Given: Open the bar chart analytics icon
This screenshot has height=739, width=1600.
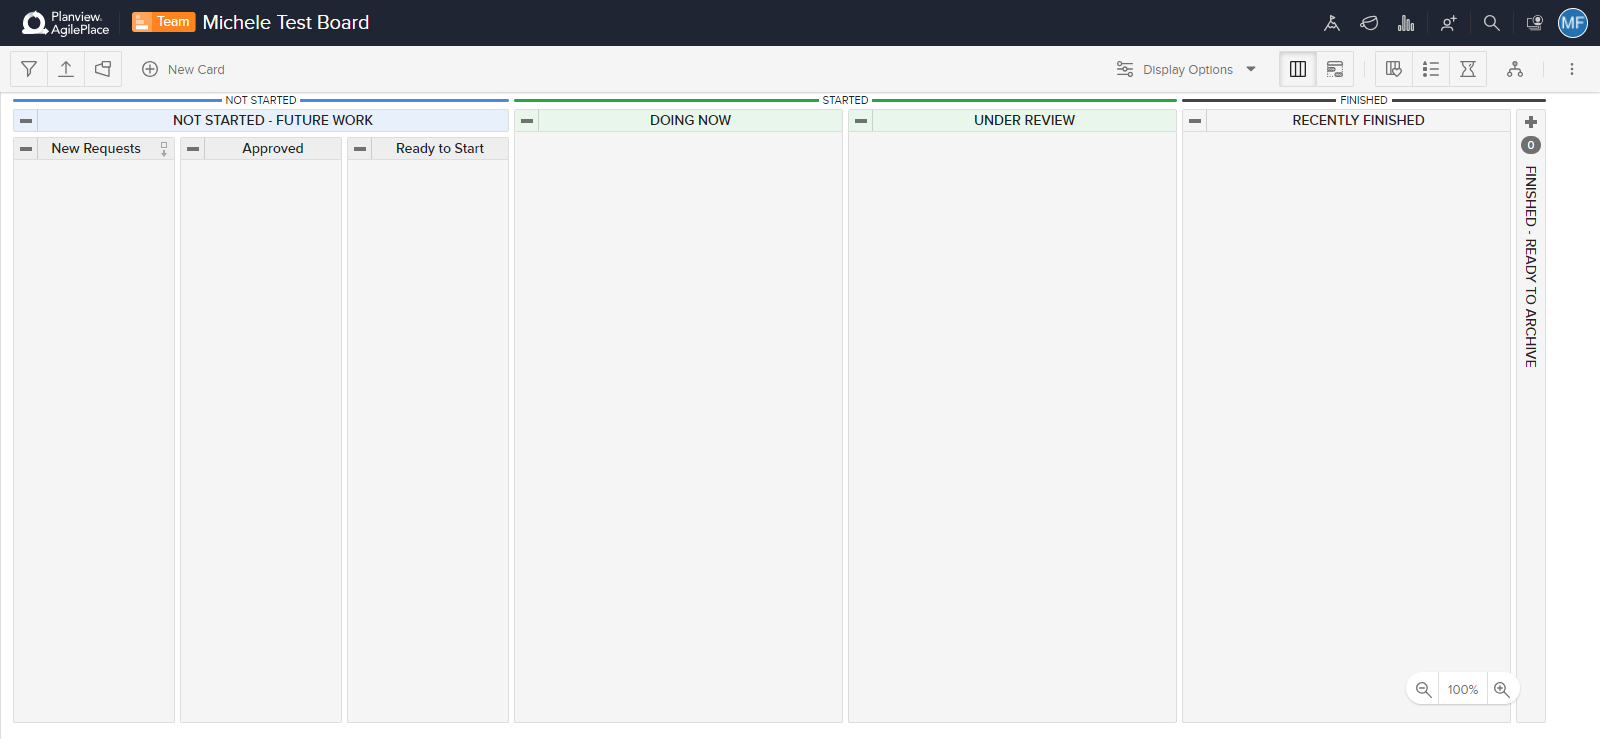Looking at the screenshot, I should 1406,23.
